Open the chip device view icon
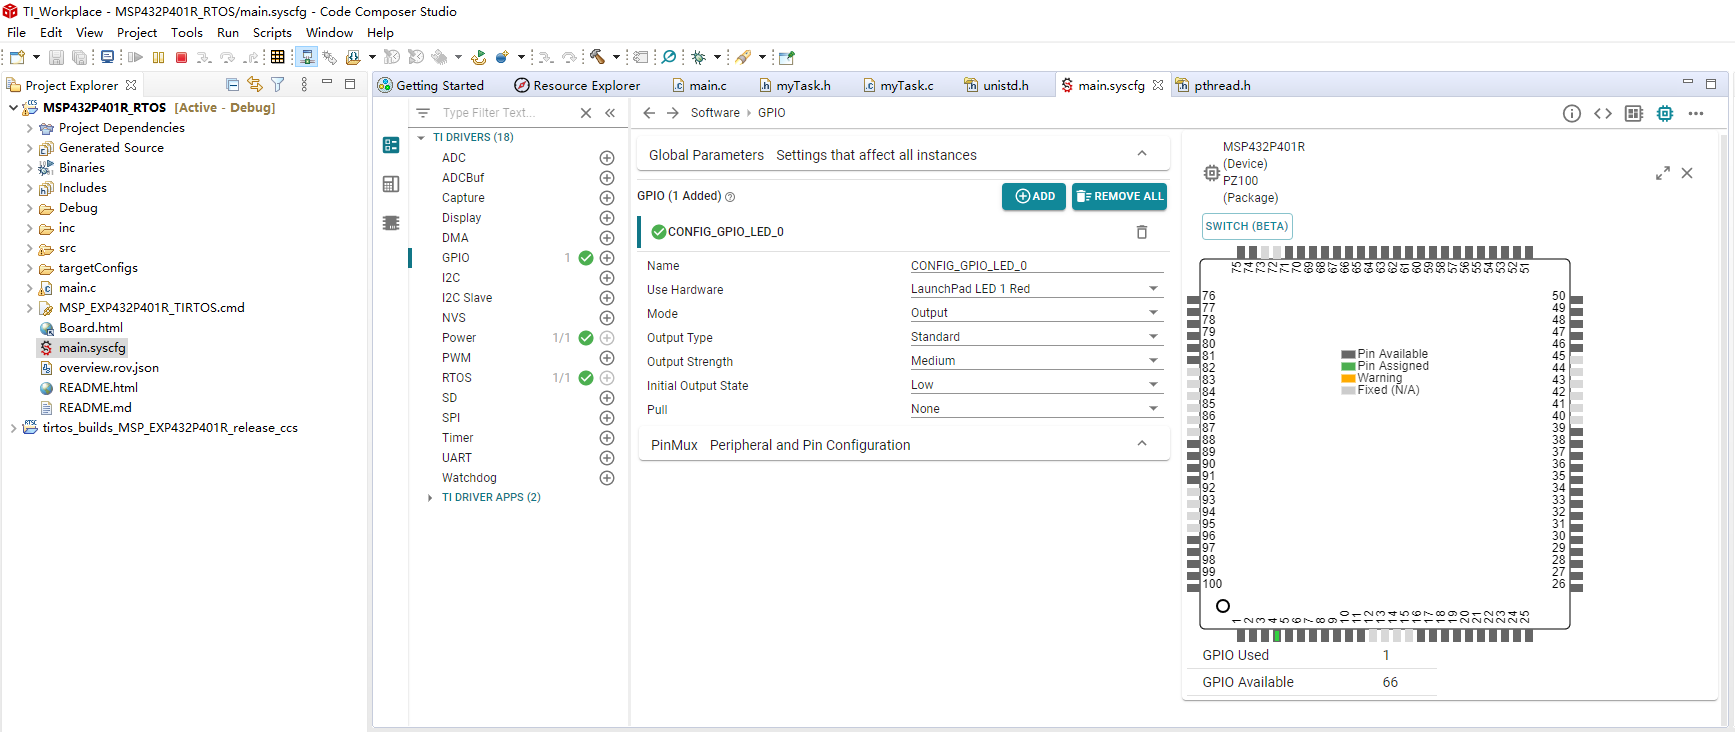The height and width of the screenshot is (732, 1735). tap(1665, 114)
